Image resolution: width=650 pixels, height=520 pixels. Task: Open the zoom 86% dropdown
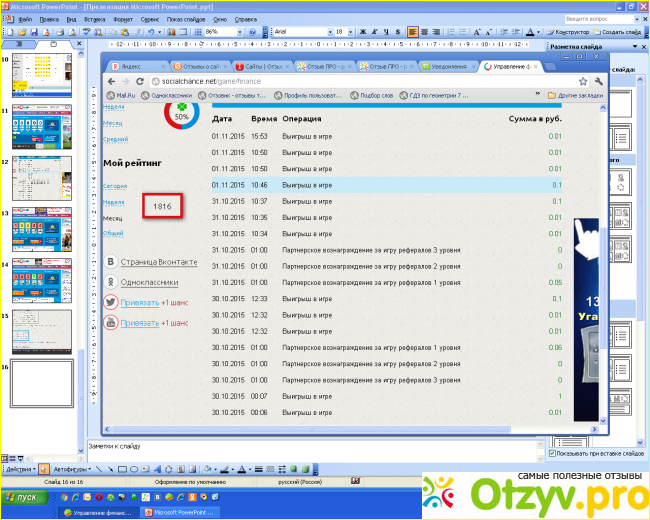coord(240,32)
